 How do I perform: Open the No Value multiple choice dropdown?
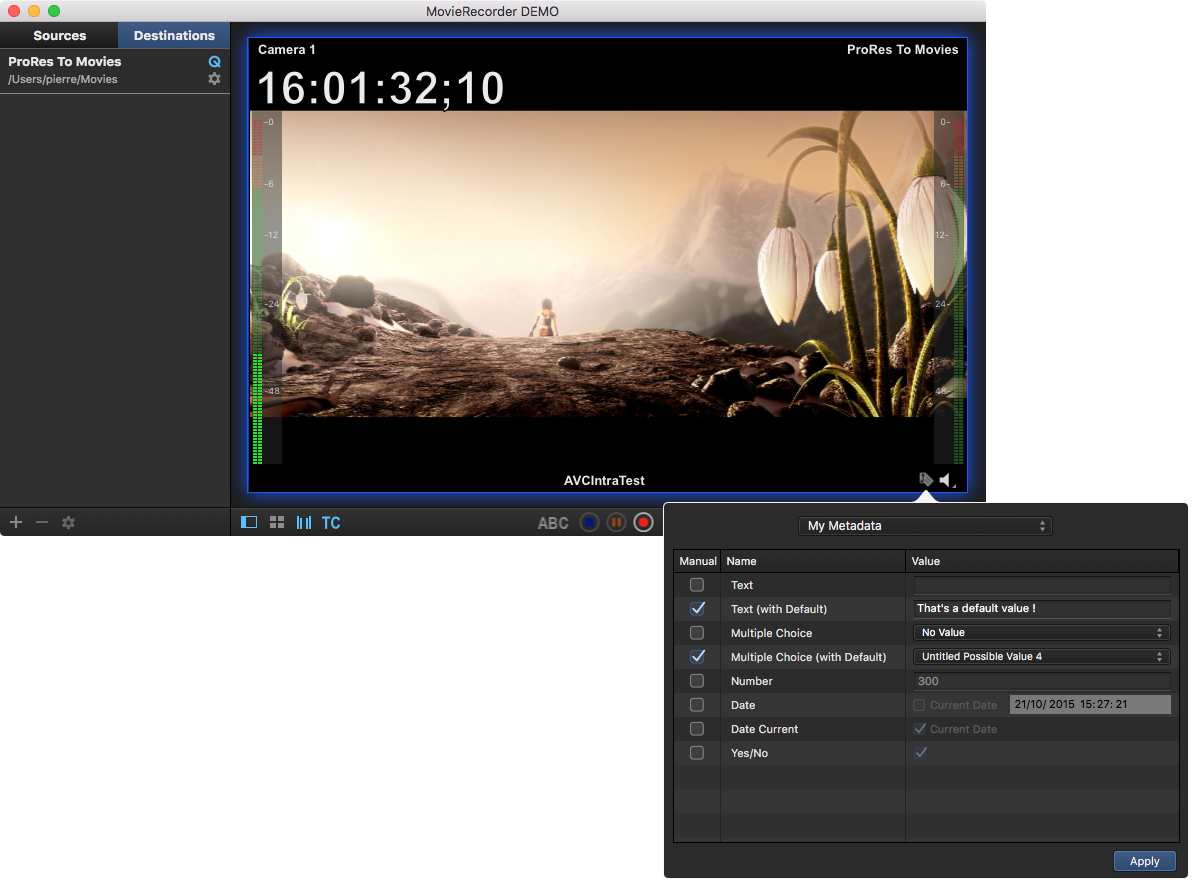(1042, 632)
